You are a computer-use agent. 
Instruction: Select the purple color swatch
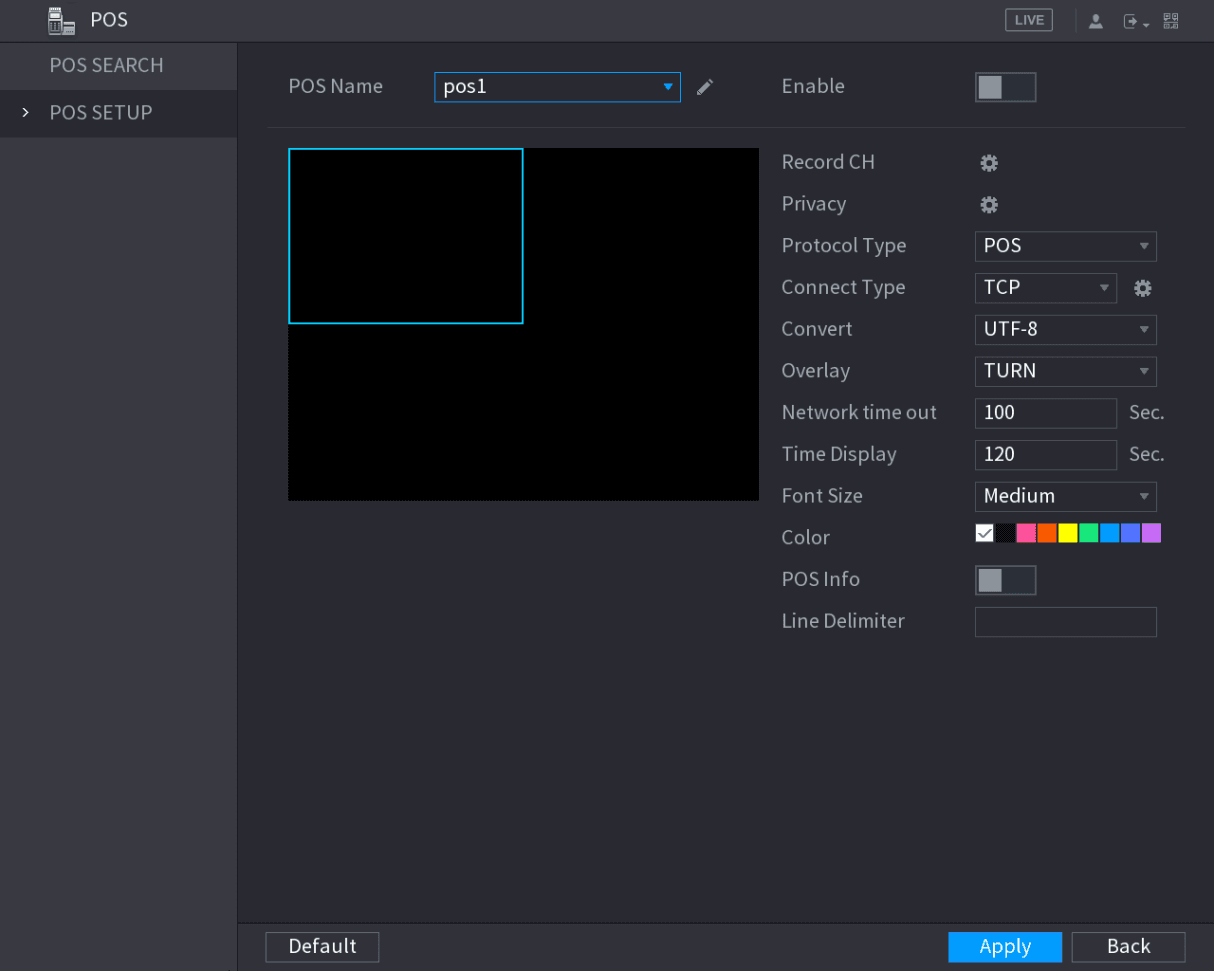coord(1152,533)
